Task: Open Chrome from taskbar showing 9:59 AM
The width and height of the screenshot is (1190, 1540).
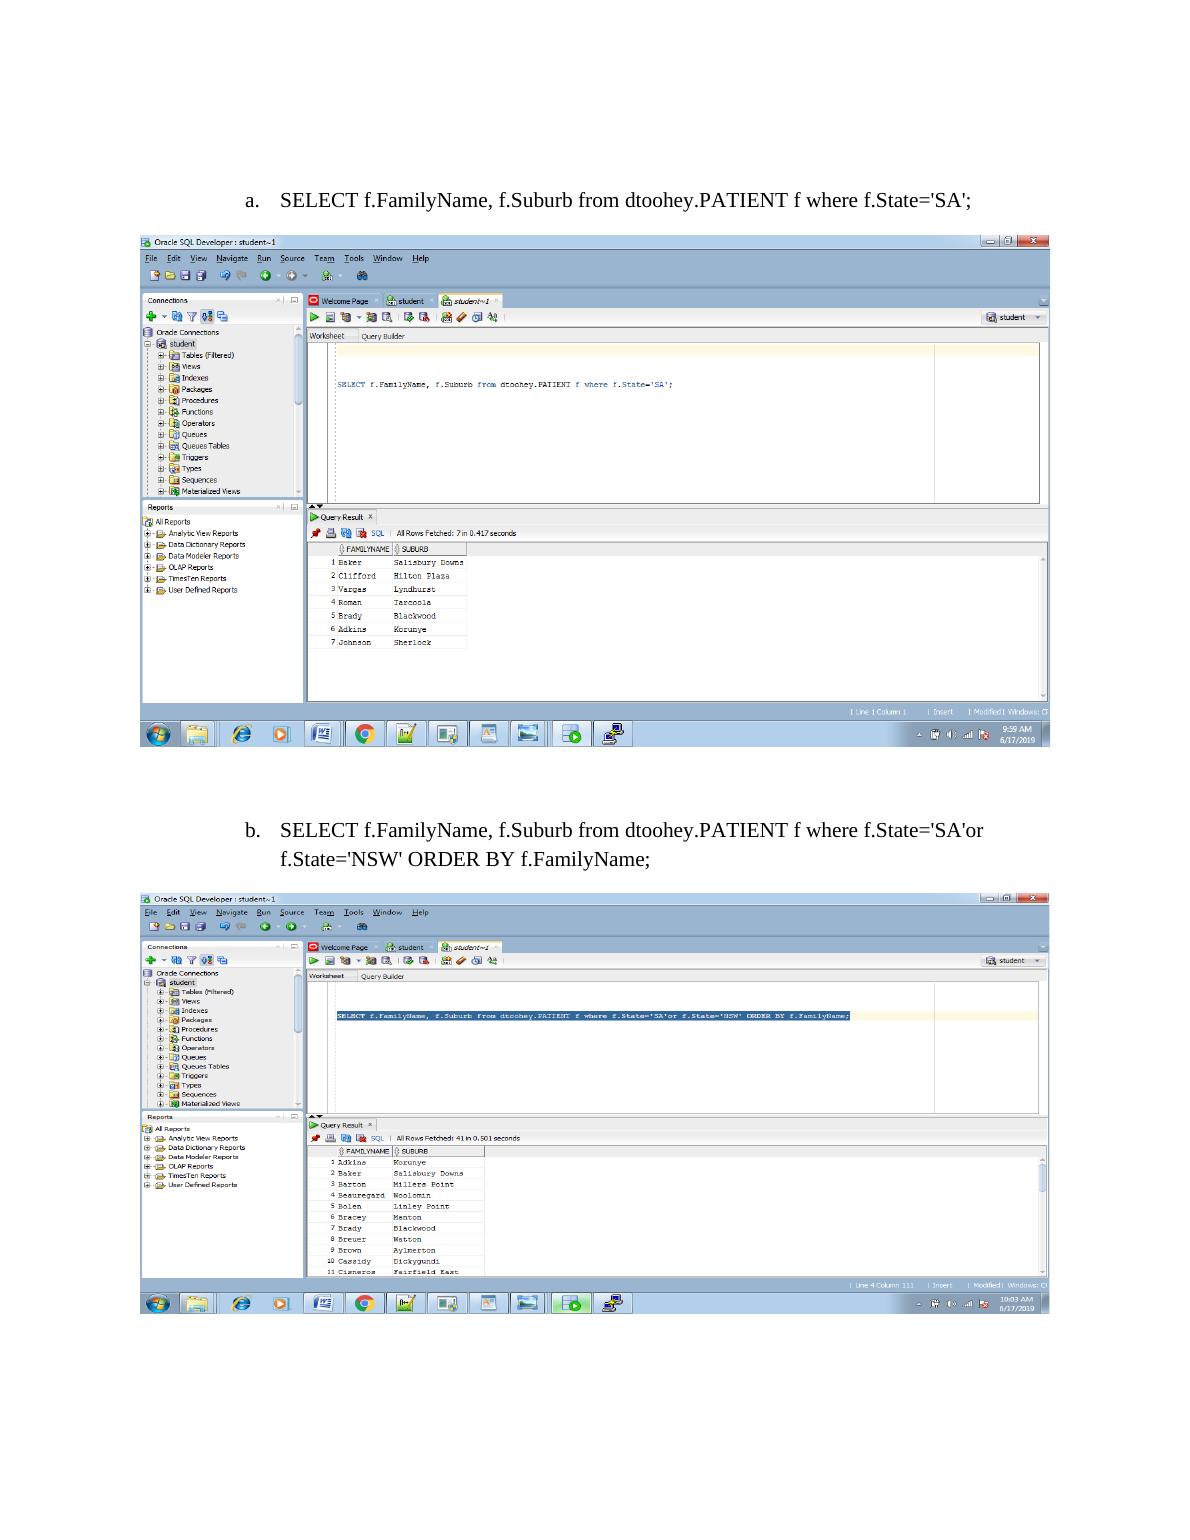Action: tap(364, 735)
